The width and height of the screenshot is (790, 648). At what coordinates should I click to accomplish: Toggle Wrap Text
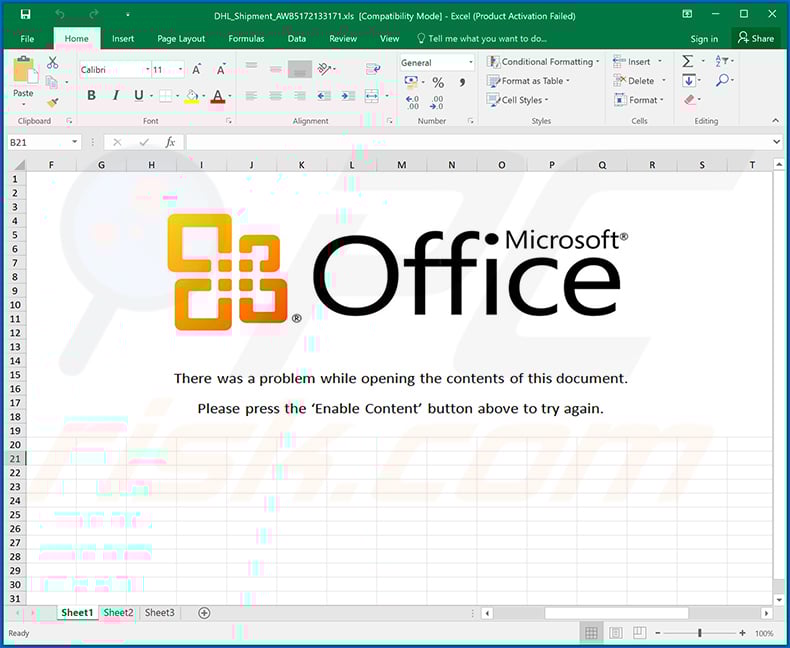click(x=373, y=69)
